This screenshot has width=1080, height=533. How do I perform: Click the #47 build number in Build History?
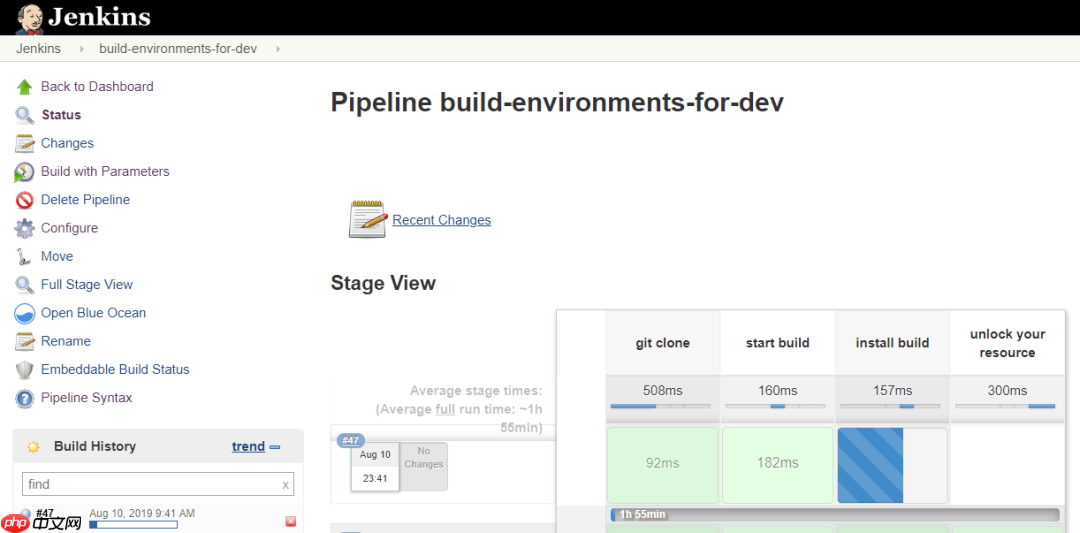[44, 514]
